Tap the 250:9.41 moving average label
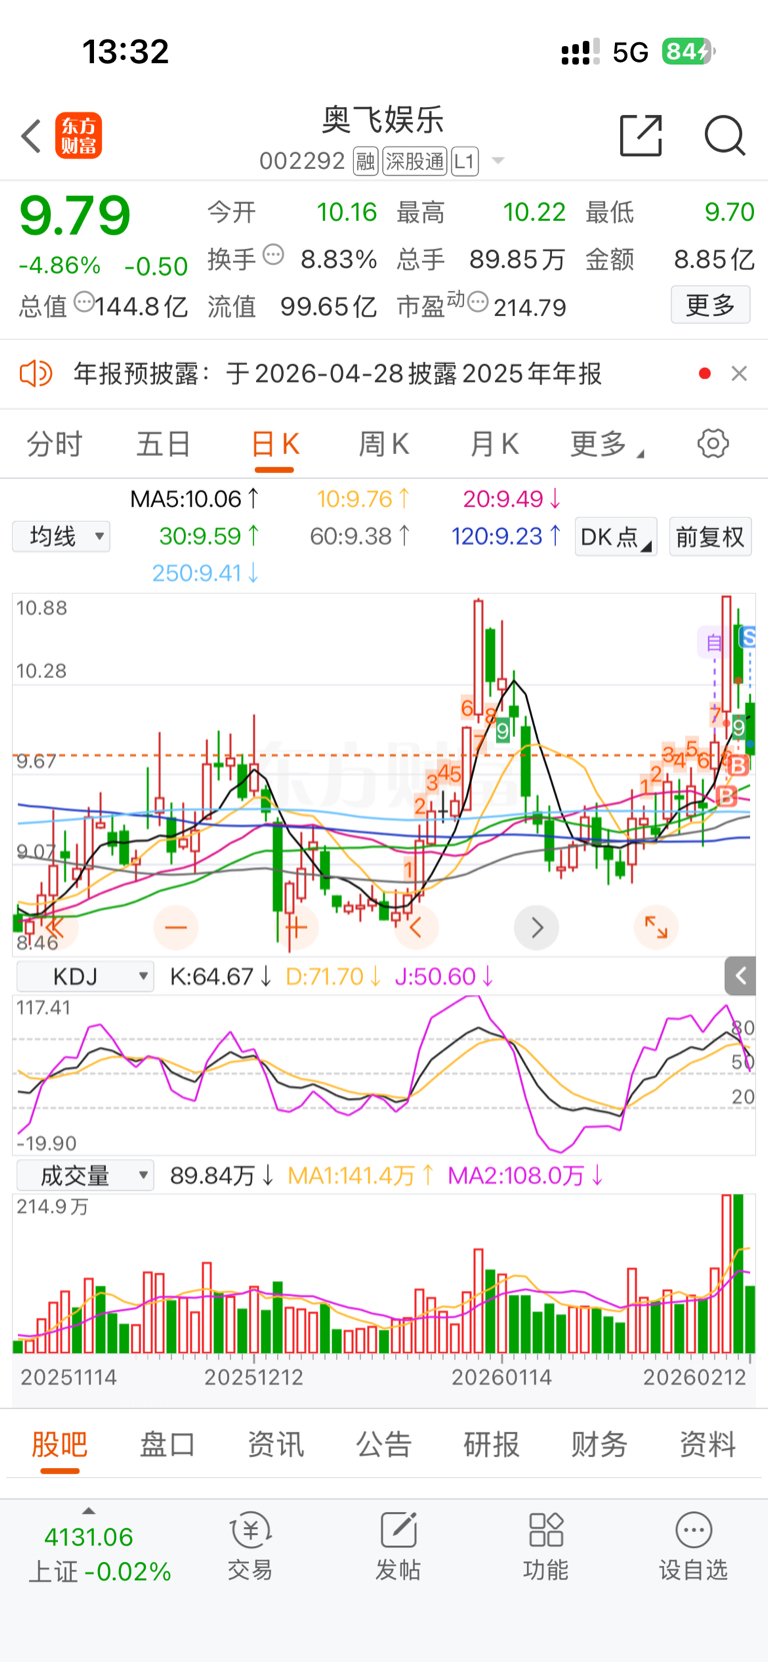Viewport: 768px width, 1663px height. (x=206, y=573)
